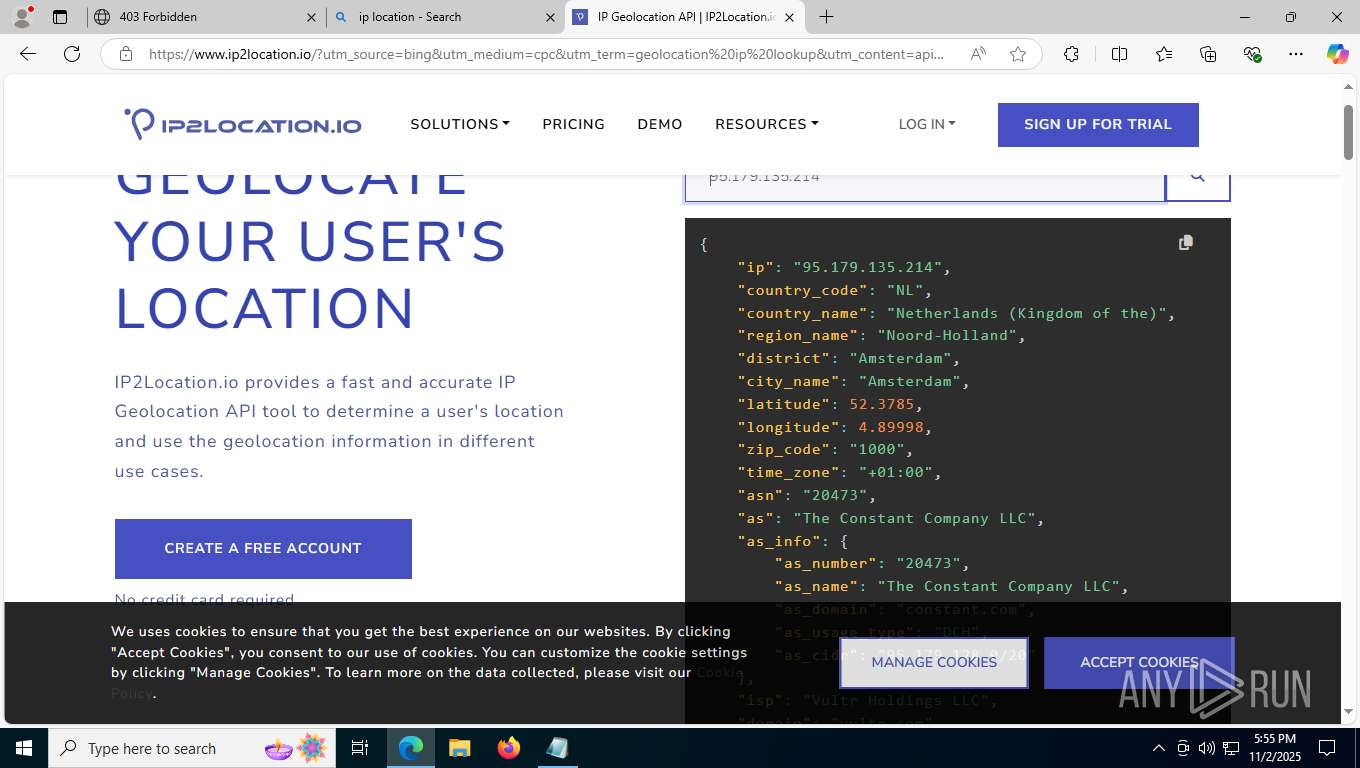Select the IP Geolocation API tab
Image resolution: width=1360 pixels, height=768 pixels.
click(x=685, y=17)
